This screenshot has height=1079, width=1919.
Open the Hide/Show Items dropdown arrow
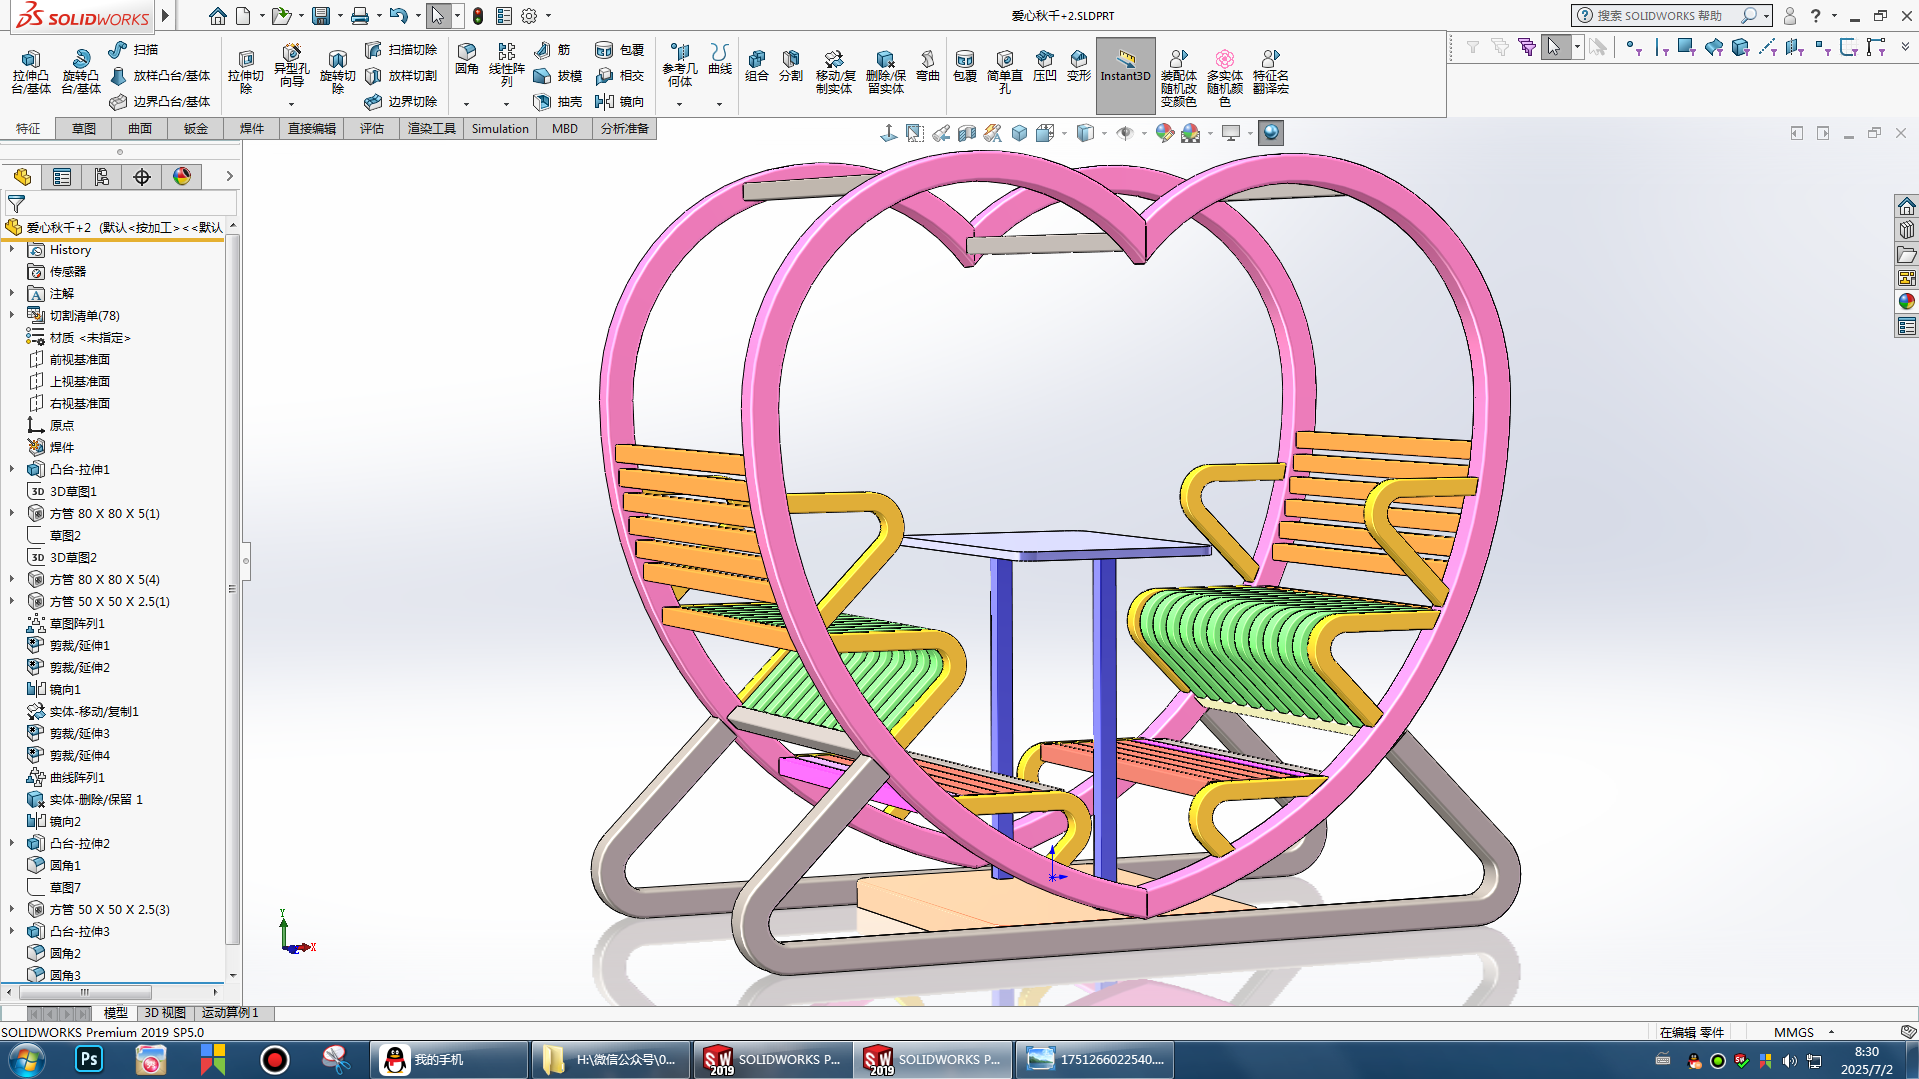1144,133
